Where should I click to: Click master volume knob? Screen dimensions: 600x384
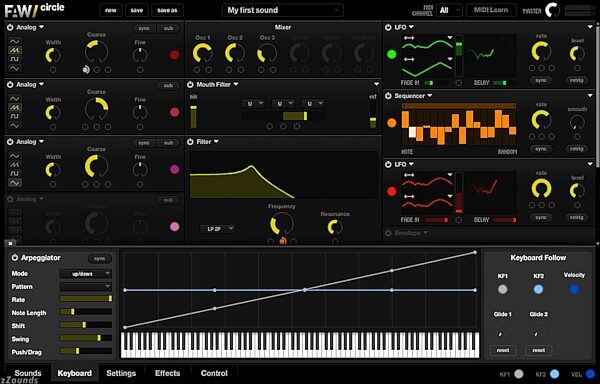coord(553,10)
